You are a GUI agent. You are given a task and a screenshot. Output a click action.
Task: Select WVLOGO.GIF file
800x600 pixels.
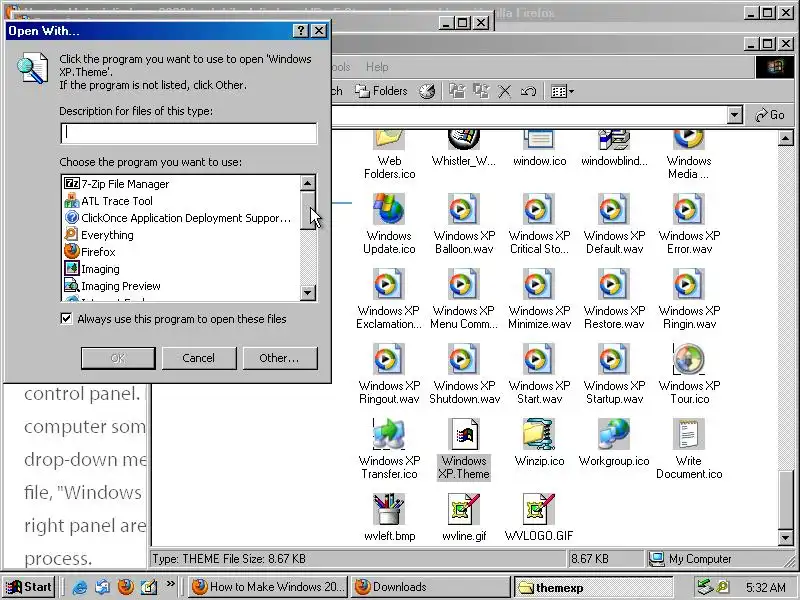pyautogui.click(x=539, y=517)
